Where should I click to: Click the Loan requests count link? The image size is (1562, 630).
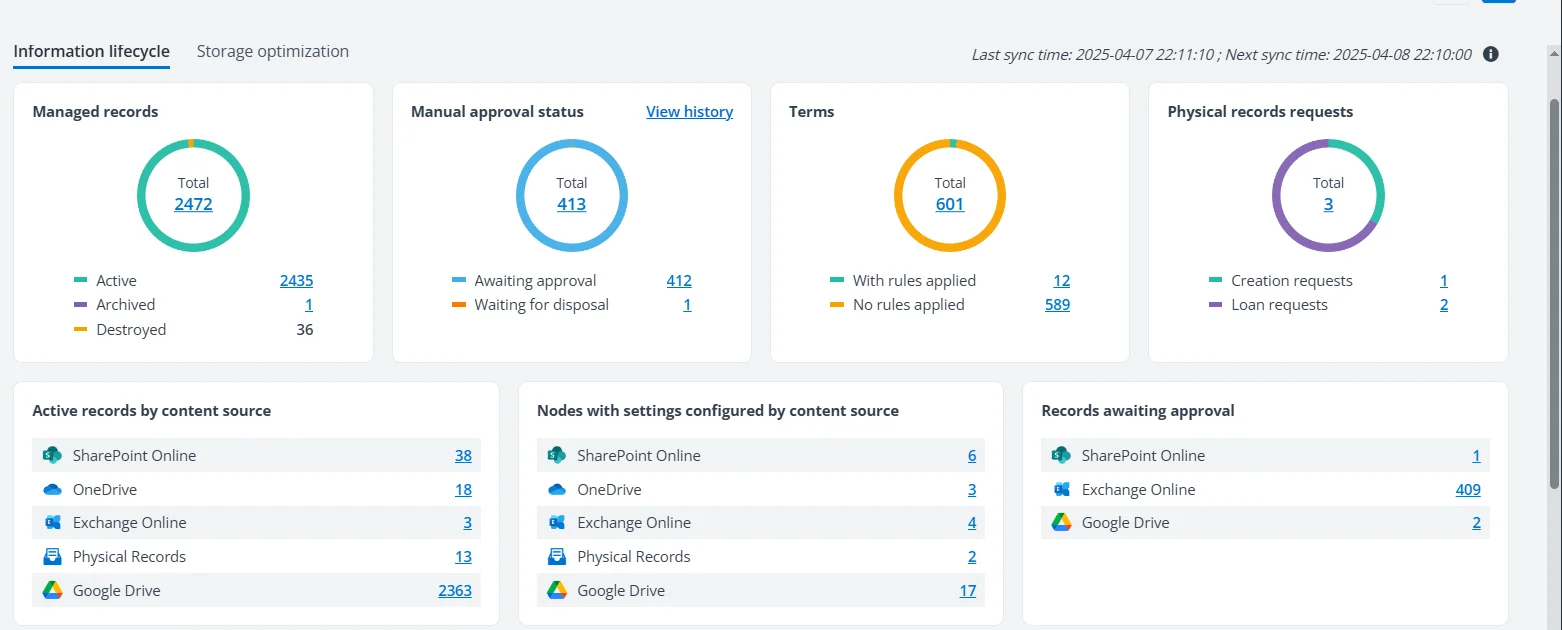coord(1444,305)
